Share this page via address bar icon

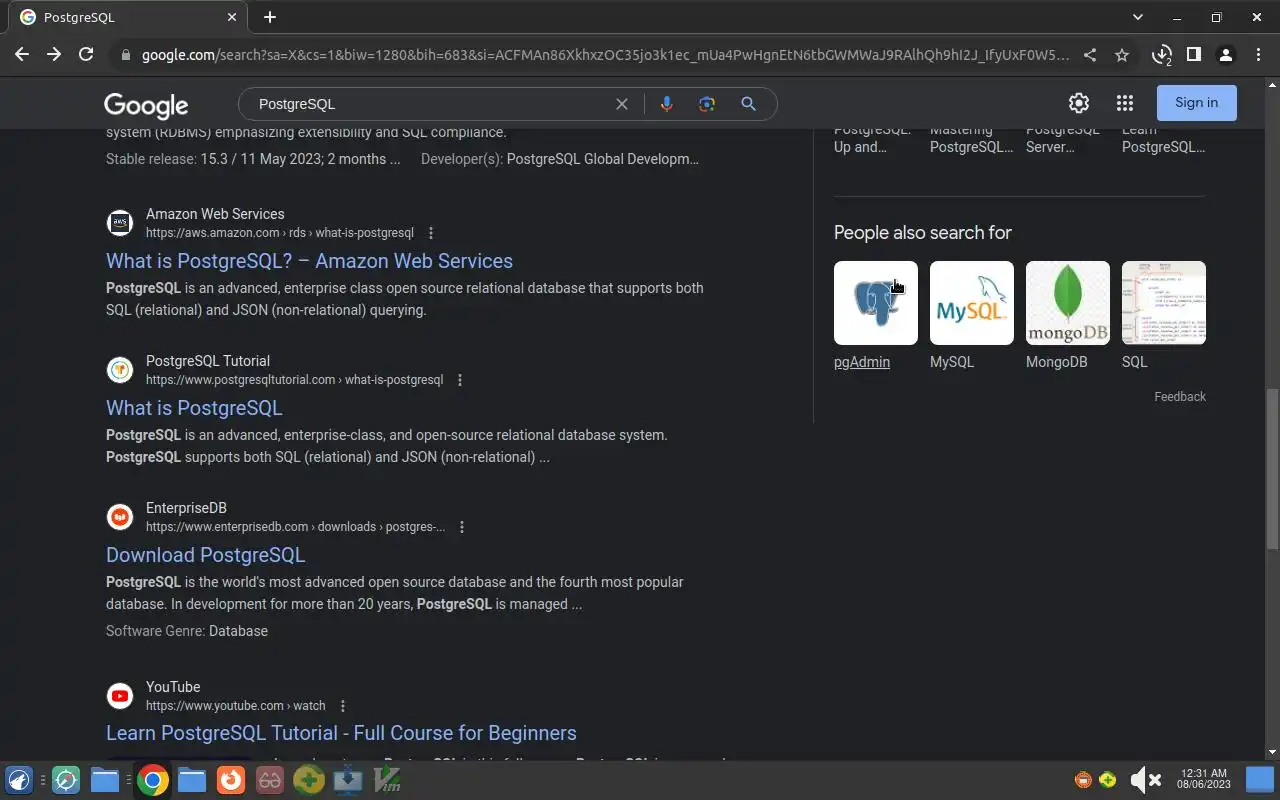click(x=1090, y=55)
